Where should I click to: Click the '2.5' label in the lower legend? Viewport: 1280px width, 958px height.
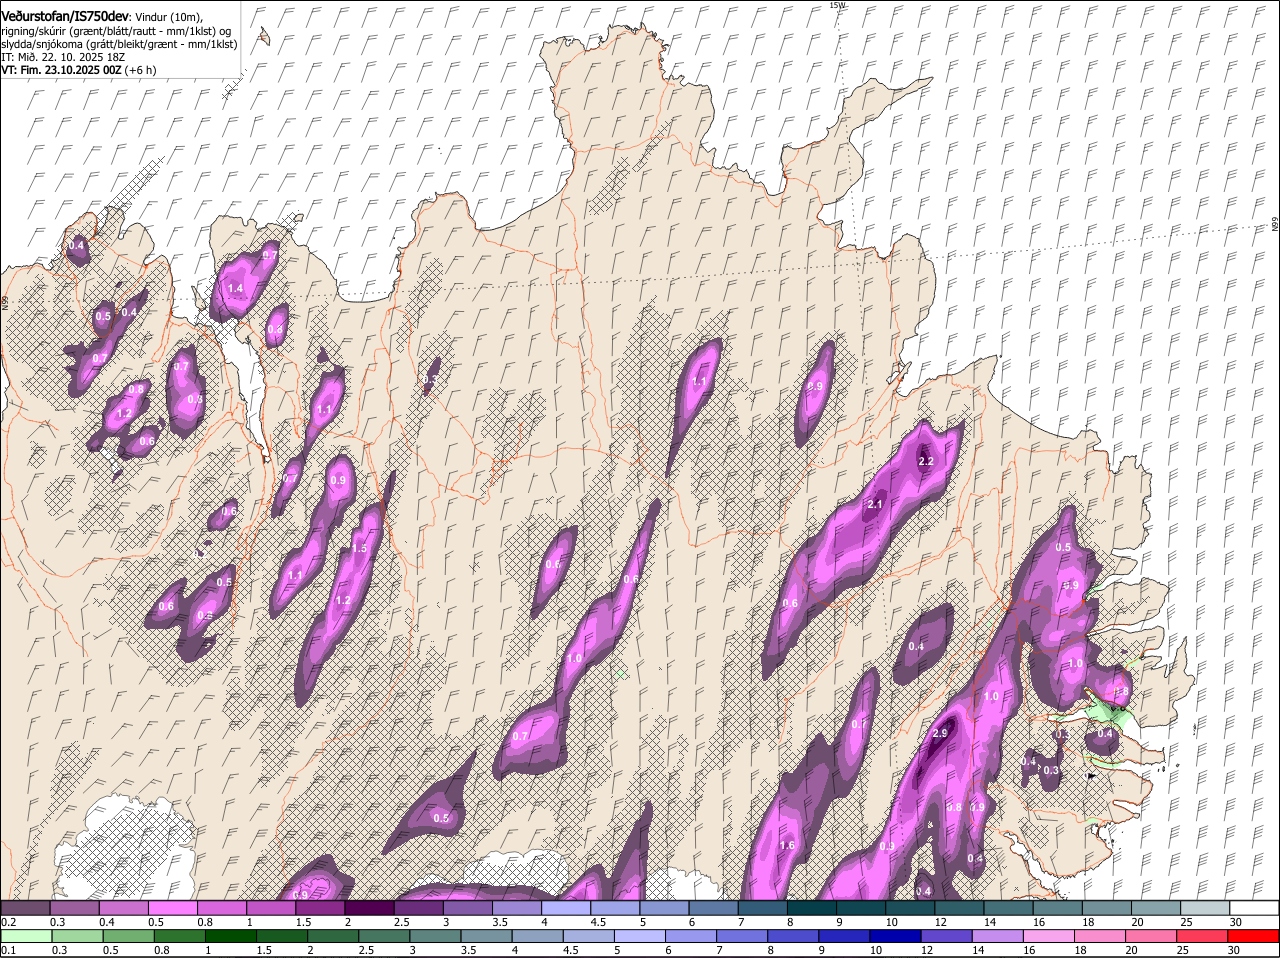click(x=366, y=950)
